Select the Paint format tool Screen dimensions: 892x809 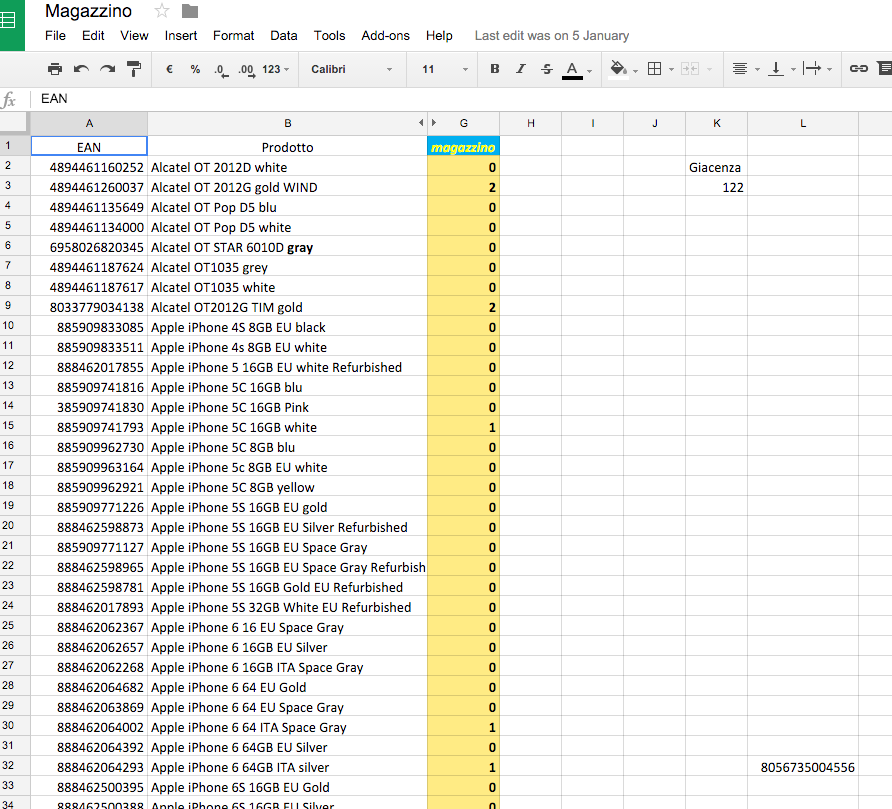[x=134, y=69]
